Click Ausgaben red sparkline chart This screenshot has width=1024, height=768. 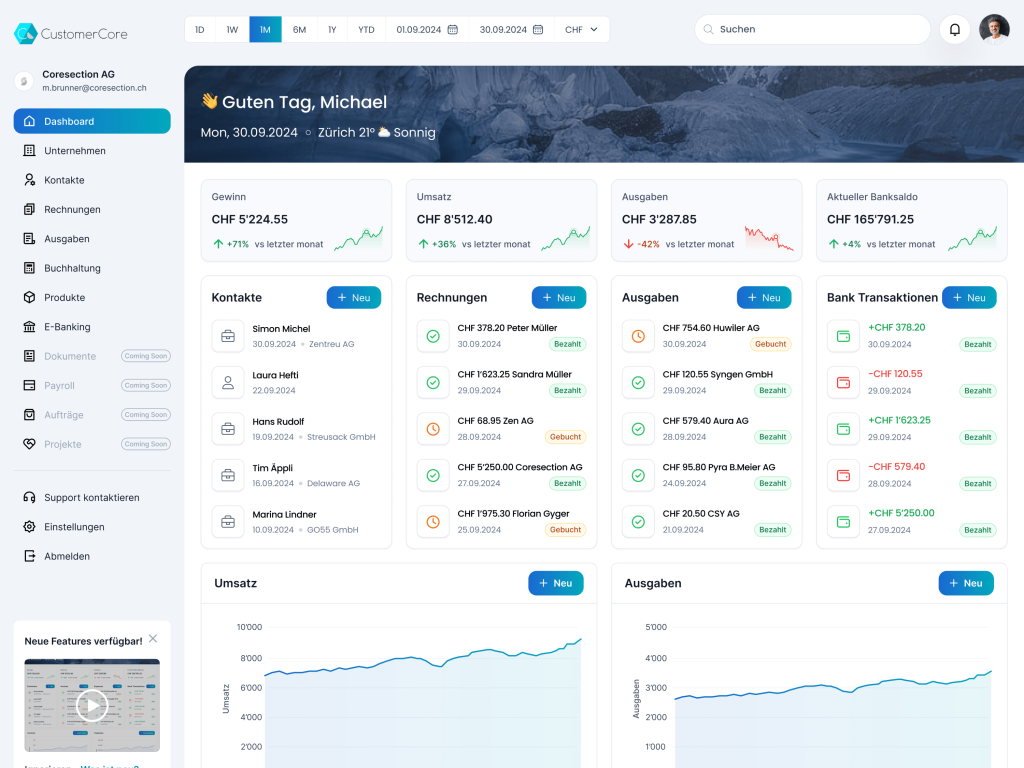(x=769, y=238)
